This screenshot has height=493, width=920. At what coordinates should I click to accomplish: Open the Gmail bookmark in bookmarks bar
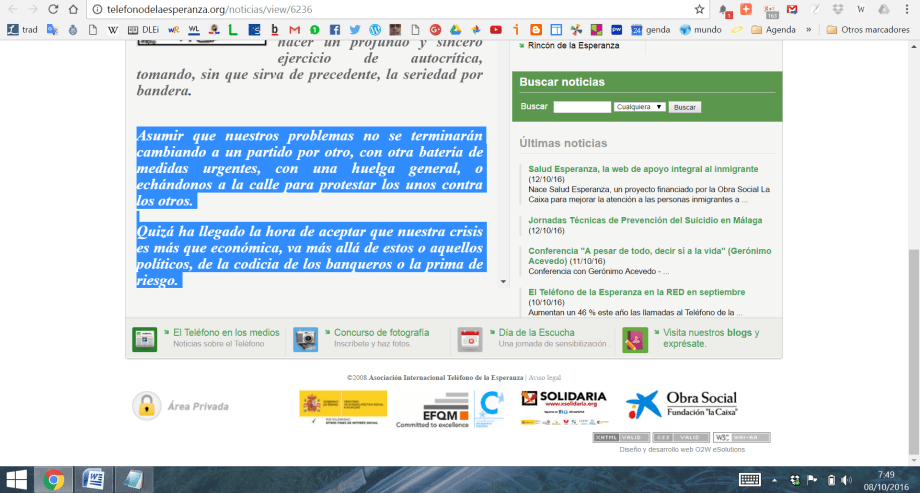coord(295,29)
